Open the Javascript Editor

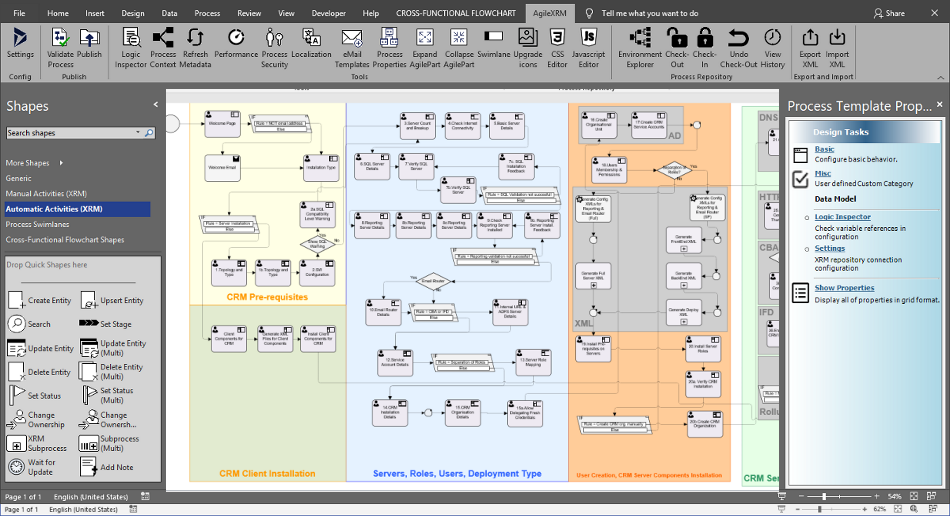tap(588, 48)
